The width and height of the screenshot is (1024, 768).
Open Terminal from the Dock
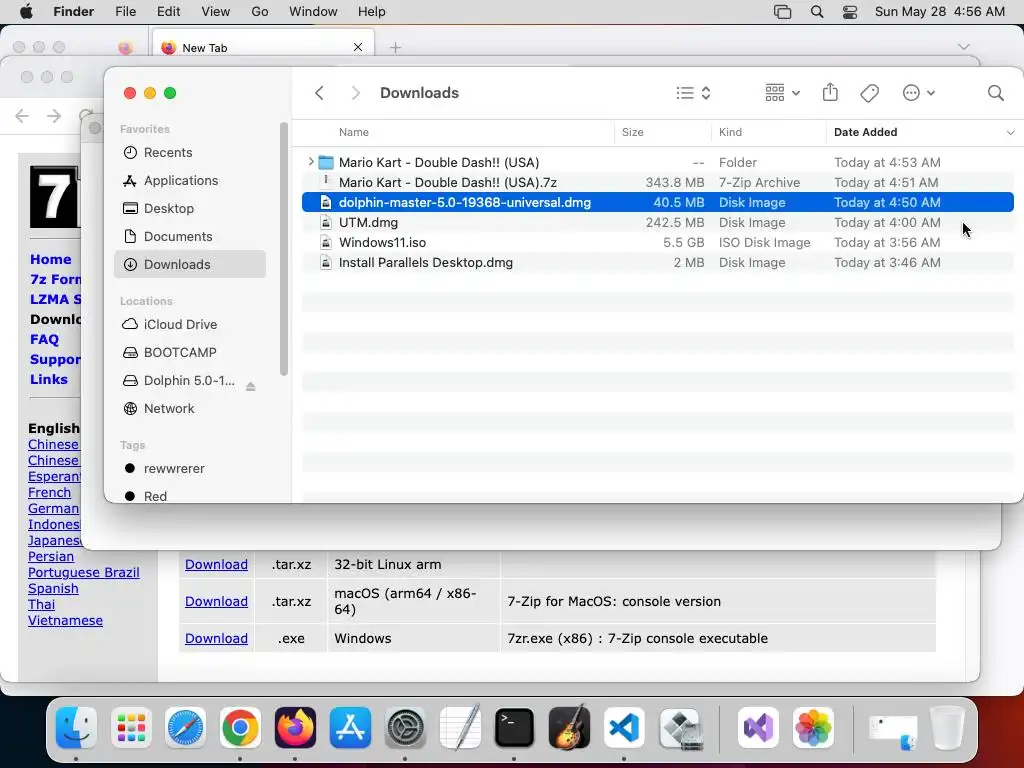tap(514, 728)
